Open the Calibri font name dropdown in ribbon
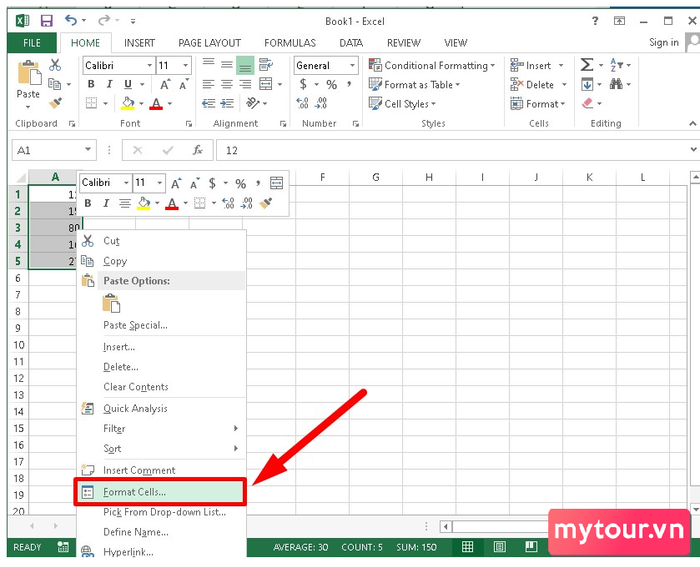 (x=150, y=66)
